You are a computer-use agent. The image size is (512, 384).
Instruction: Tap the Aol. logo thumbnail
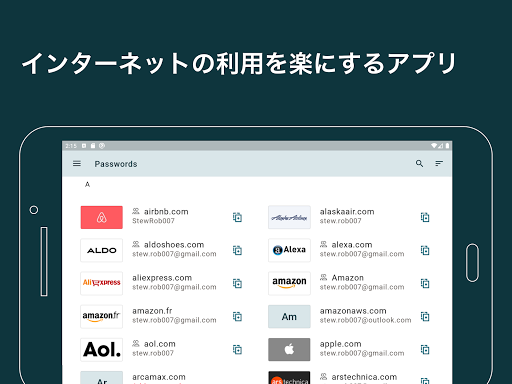tap(102, 350)
